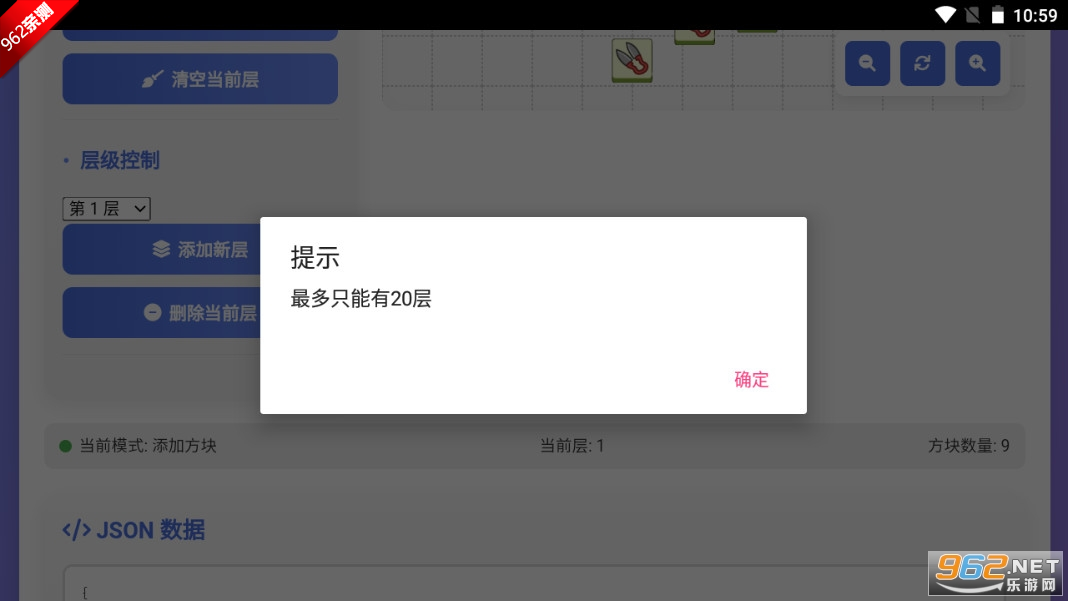Viewport: 1068px width, 601px height.
Task: Click the layers stack icon on 添加新层
Action: click(161, 249)
